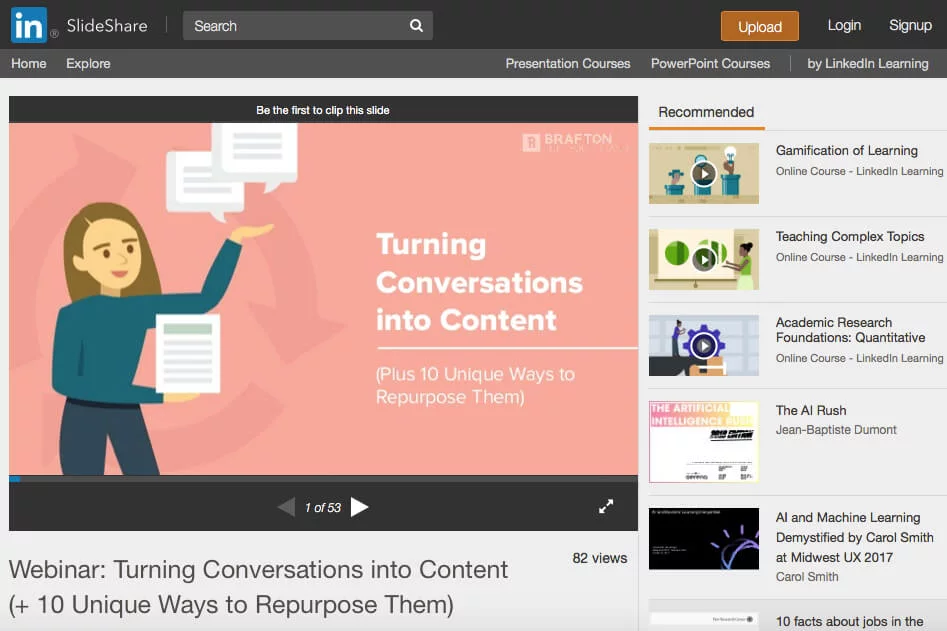The height and width of the screenshot is (631, 947).
Task: Click the slide progress bar
Action: (323, 479)
